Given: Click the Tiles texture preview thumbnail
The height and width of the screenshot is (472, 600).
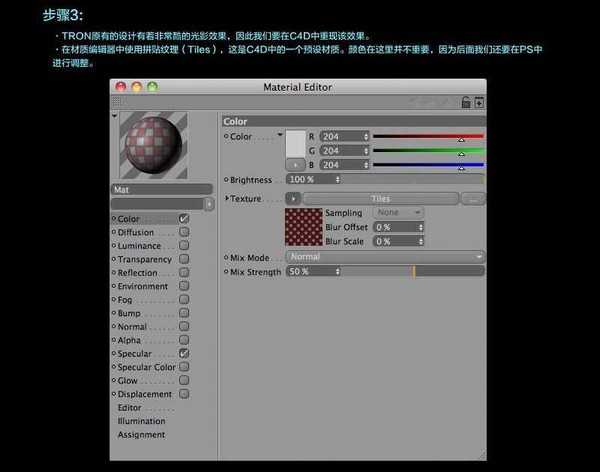Looking at the screenshot, I should pos(304,227).
